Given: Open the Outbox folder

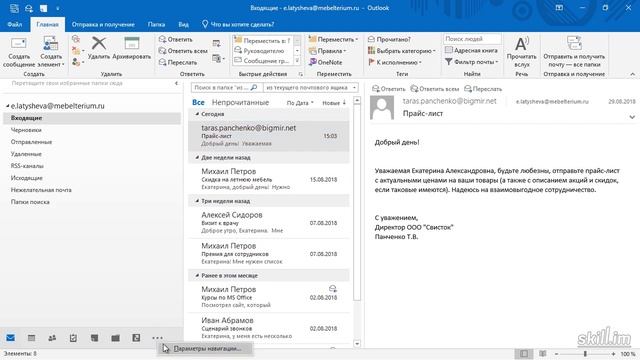Looking at the screenshot, I should [27, 178].
